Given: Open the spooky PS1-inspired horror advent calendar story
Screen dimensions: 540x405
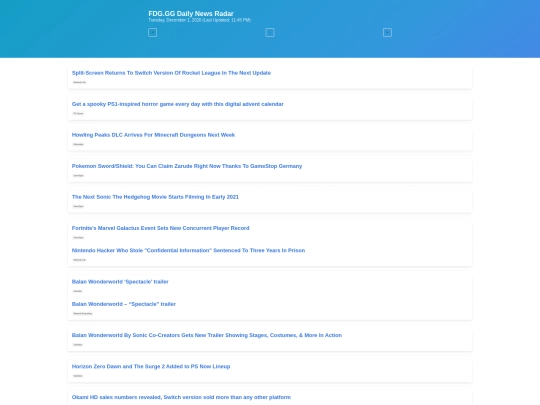Looking at the screenshot, I should (177, 104).
